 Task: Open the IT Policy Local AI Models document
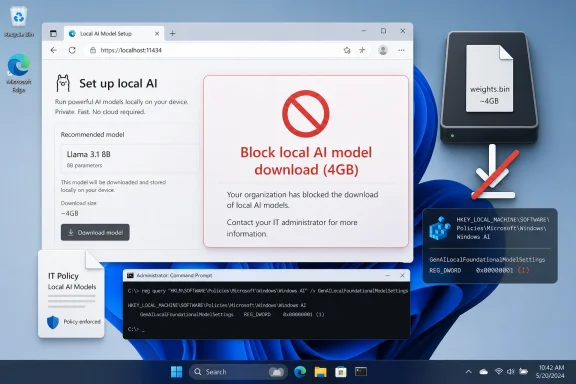tap(71, 294)
